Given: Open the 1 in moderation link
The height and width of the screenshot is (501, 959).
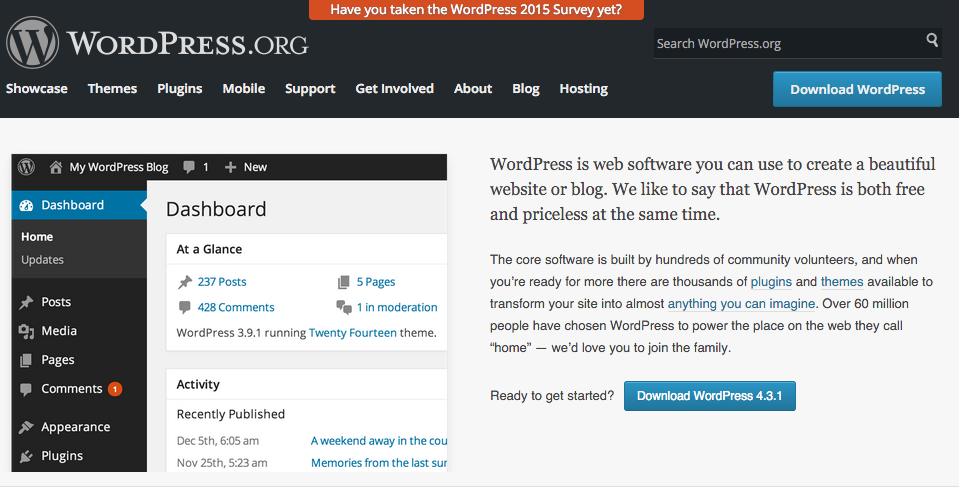Looking at the screenshot, I should click(x=397, y=307).
